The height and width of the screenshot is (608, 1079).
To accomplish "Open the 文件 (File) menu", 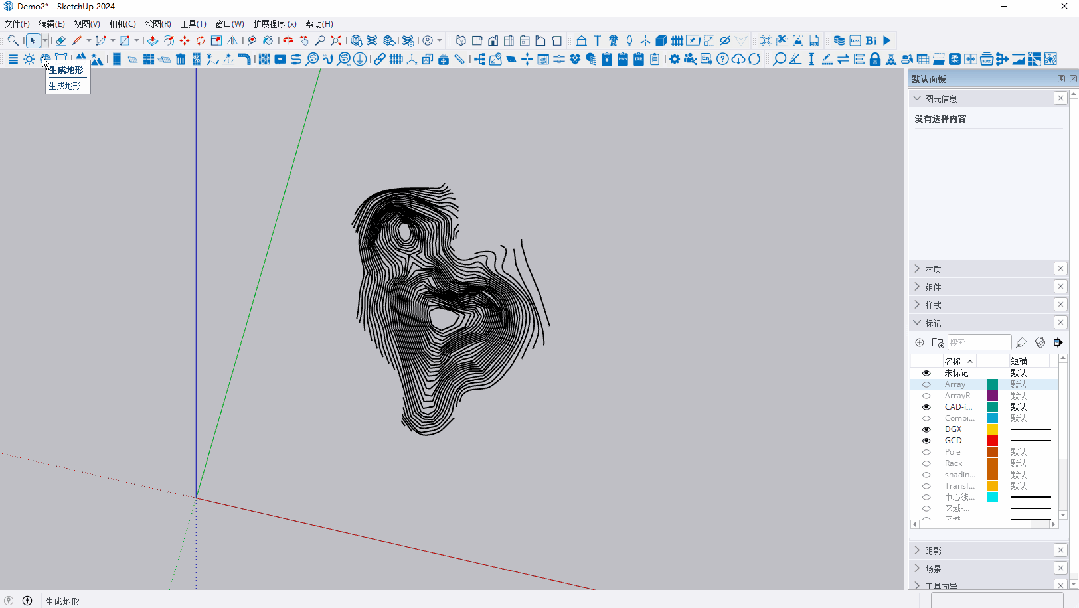I will click(x=17, y=23).
